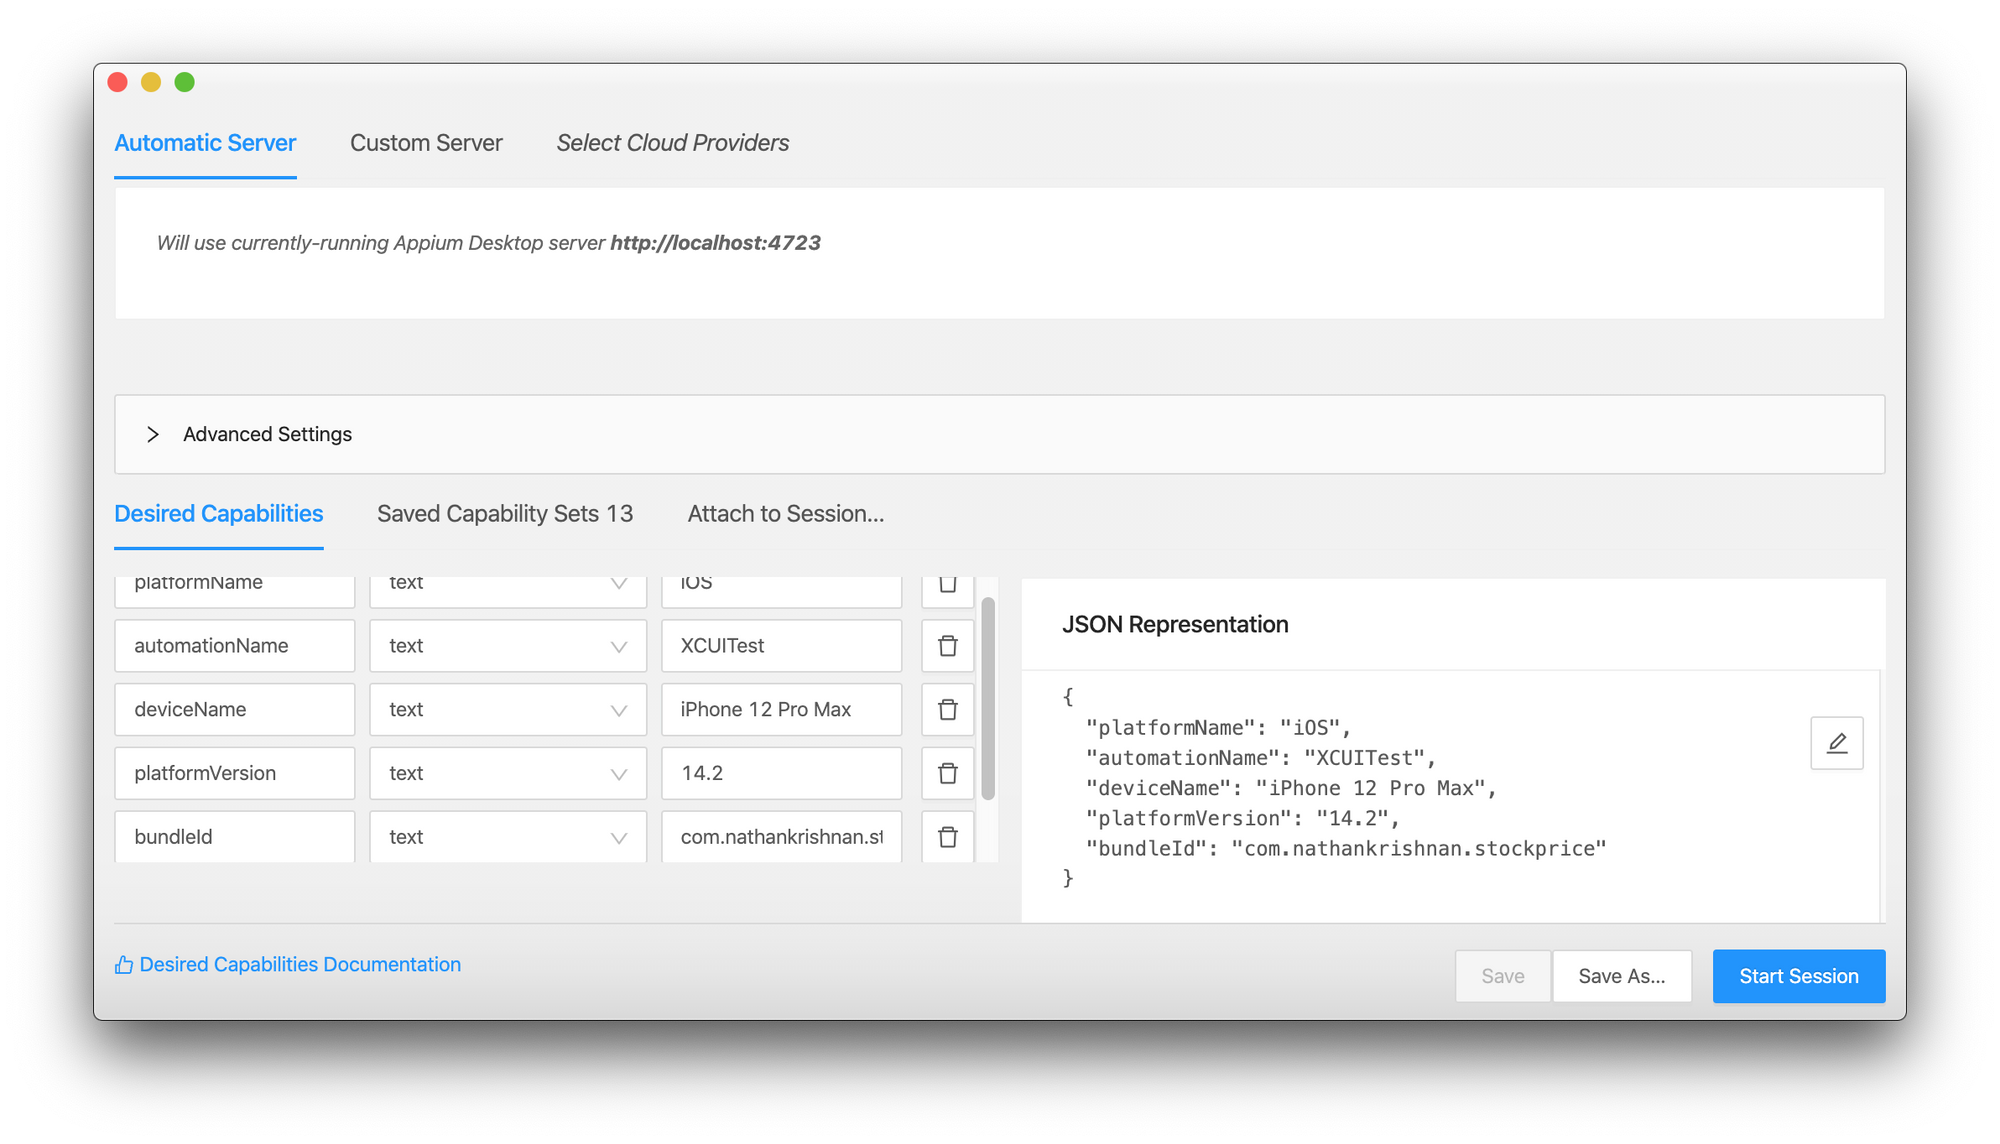
Task: Expand the Advanced Settings section
Action: coord(153,434)
